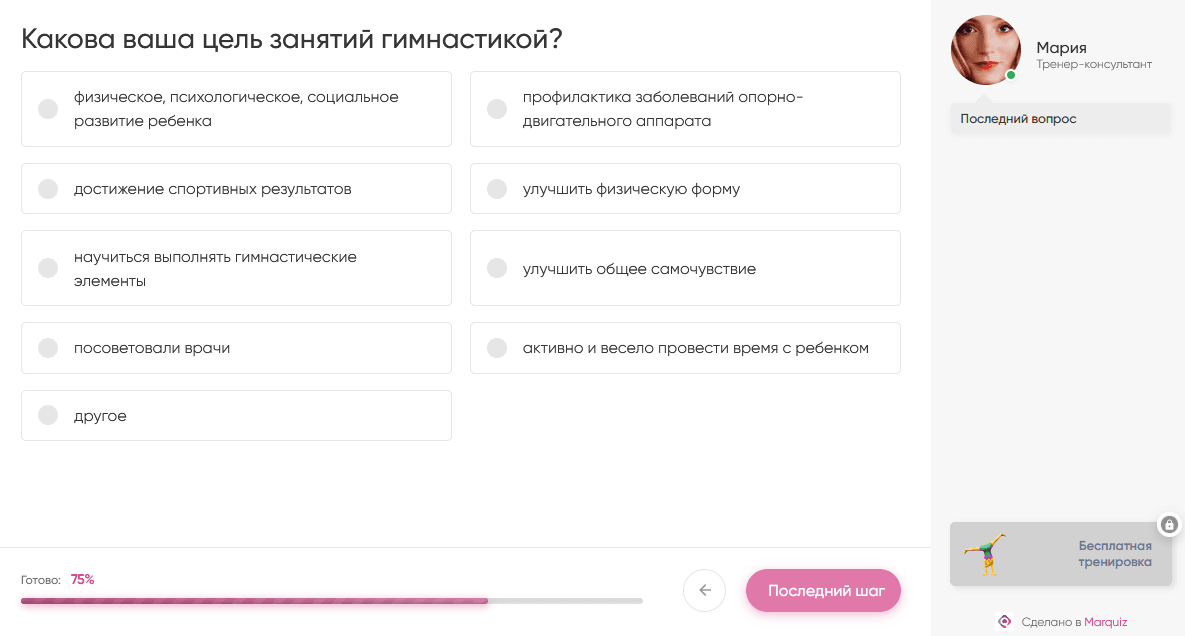Click the 75% progress bar
This screenshot has width=1185, height=636.
(x=331, y=601)
